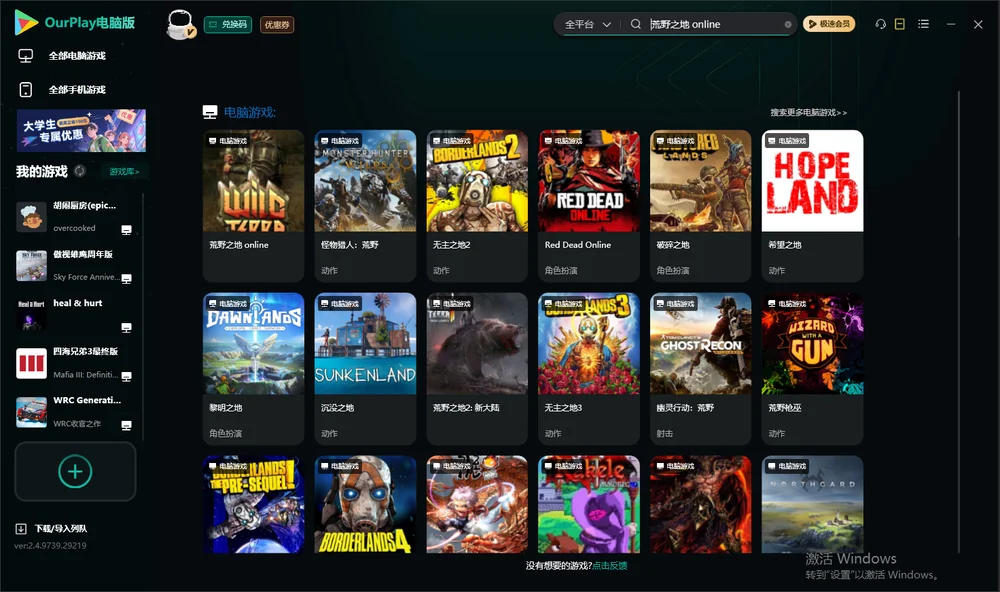1000x592 pixels.
Task: Click the 极速会员 membership button
Action: pyautogui.click(x=829, y=24)
